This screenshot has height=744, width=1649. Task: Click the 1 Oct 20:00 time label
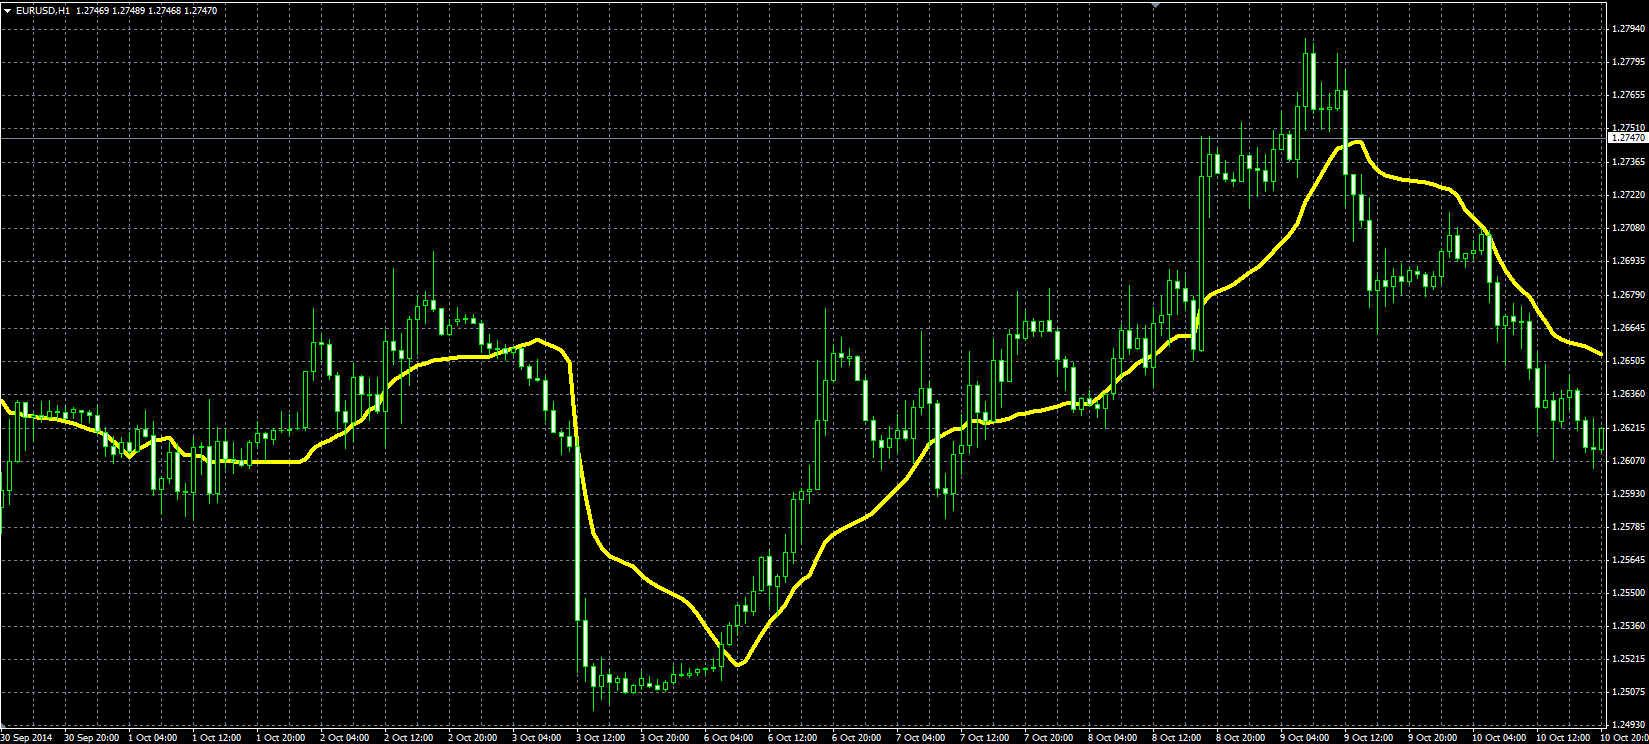tap(282, 738)
